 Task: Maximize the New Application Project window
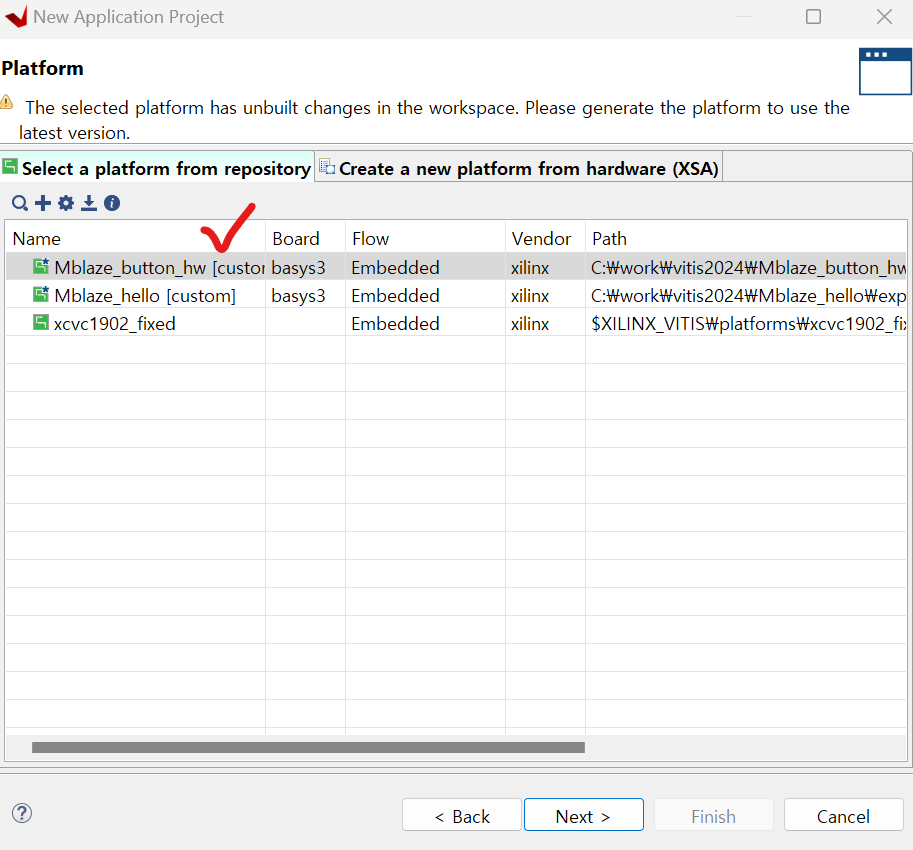(813, 16)
